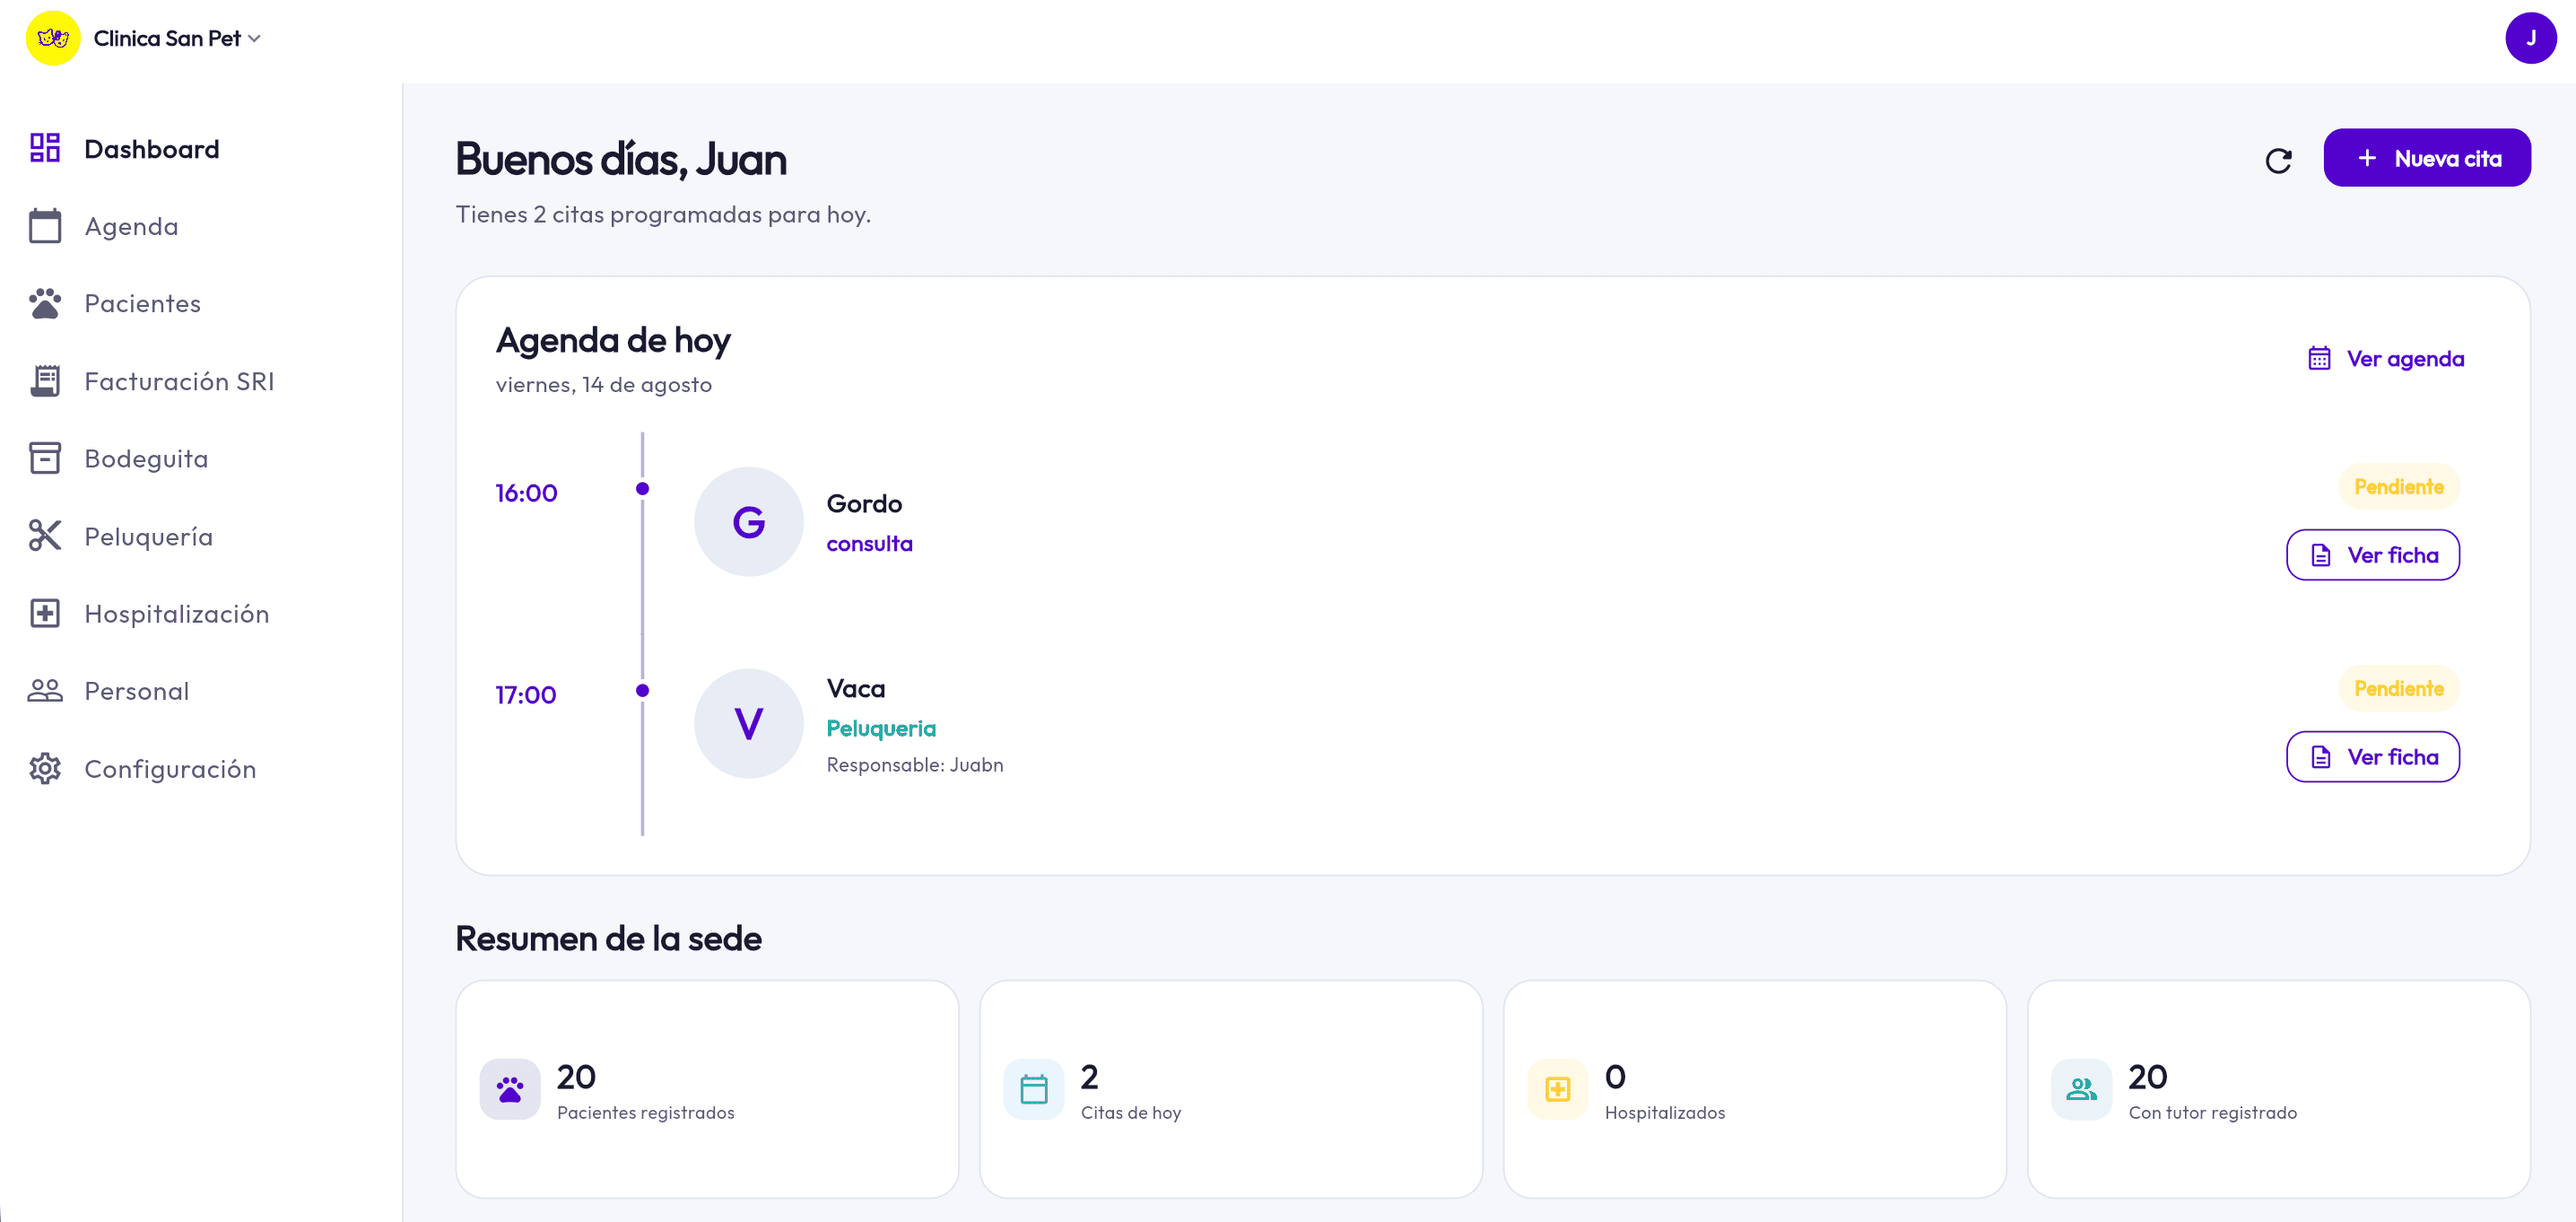
Task: Click the Agenda calendar icon in sidebar
Action: point(45,226)
